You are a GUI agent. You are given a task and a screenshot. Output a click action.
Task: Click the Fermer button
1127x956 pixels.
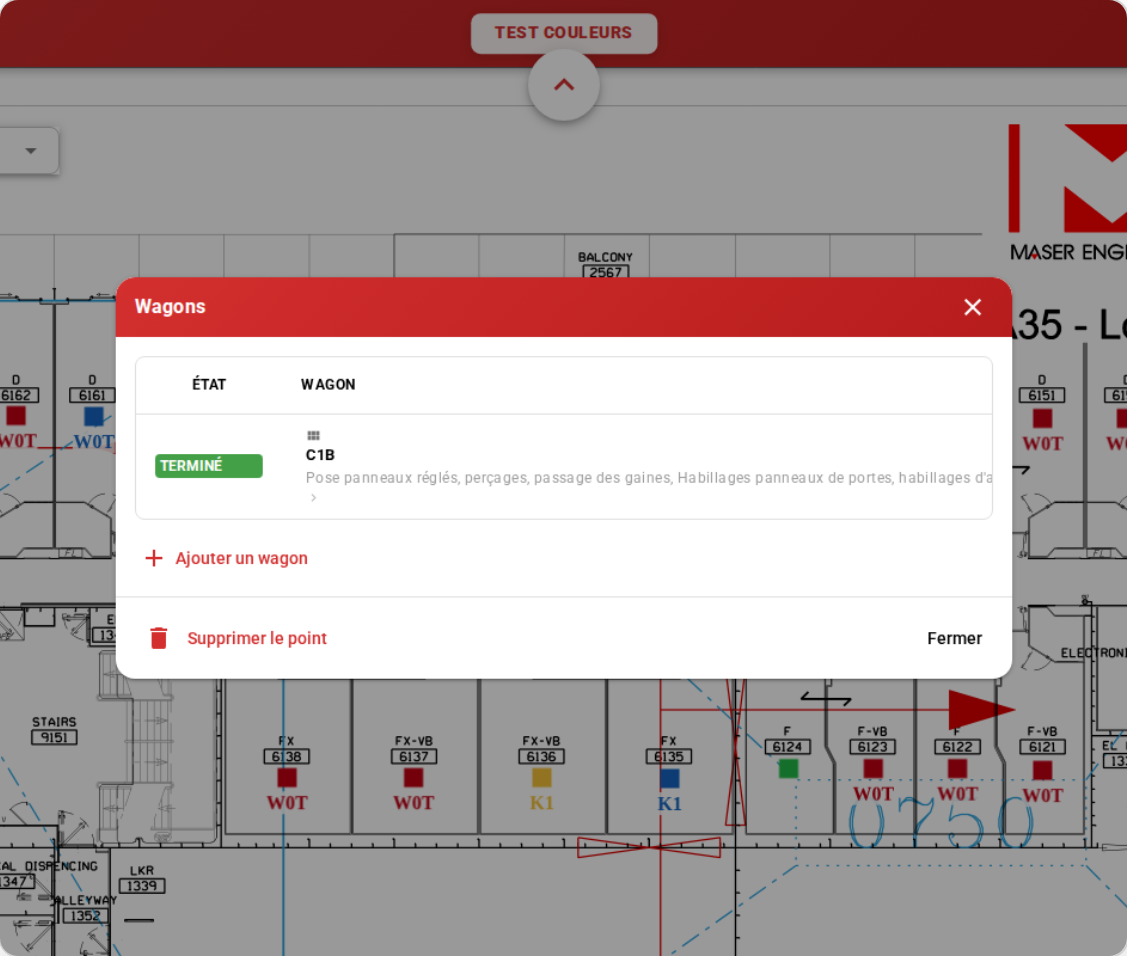click(x=954, y=638)
